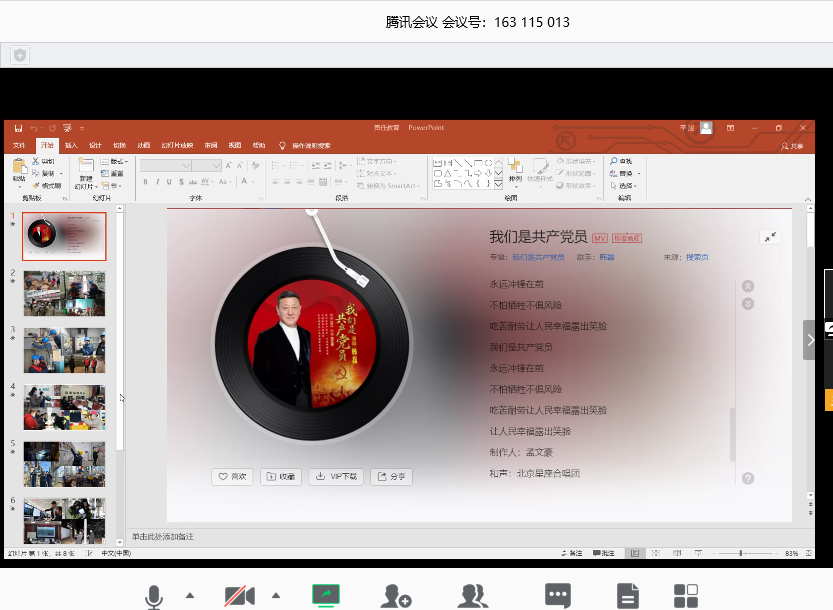Screen dimensions: 833x610
Task: Toggle Italic formatting
Action: tap(157, 182)
